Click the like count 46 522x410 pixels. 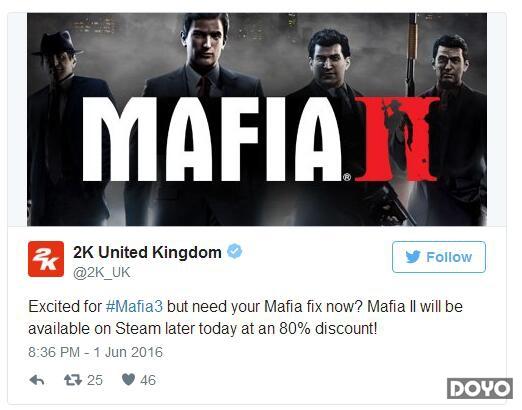pyautogui.click(x=148, y=380)
